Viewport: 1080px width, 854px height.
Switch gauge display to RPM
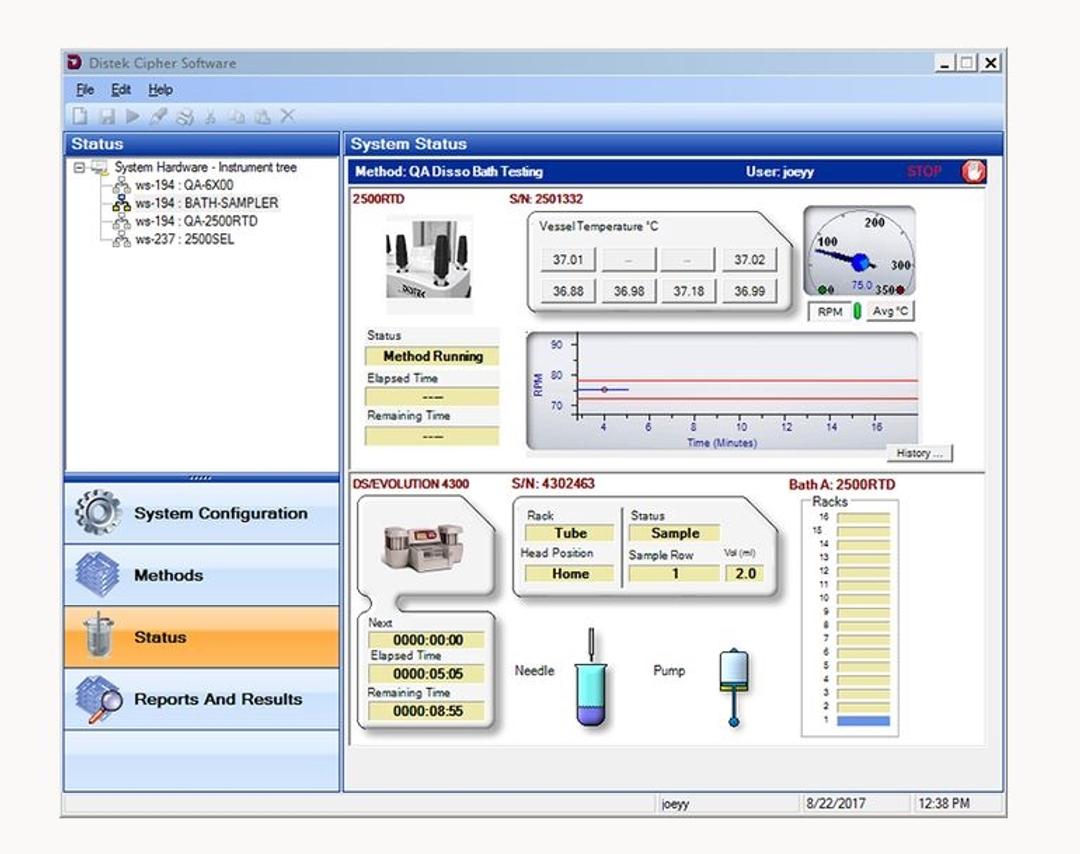point(830,311)
